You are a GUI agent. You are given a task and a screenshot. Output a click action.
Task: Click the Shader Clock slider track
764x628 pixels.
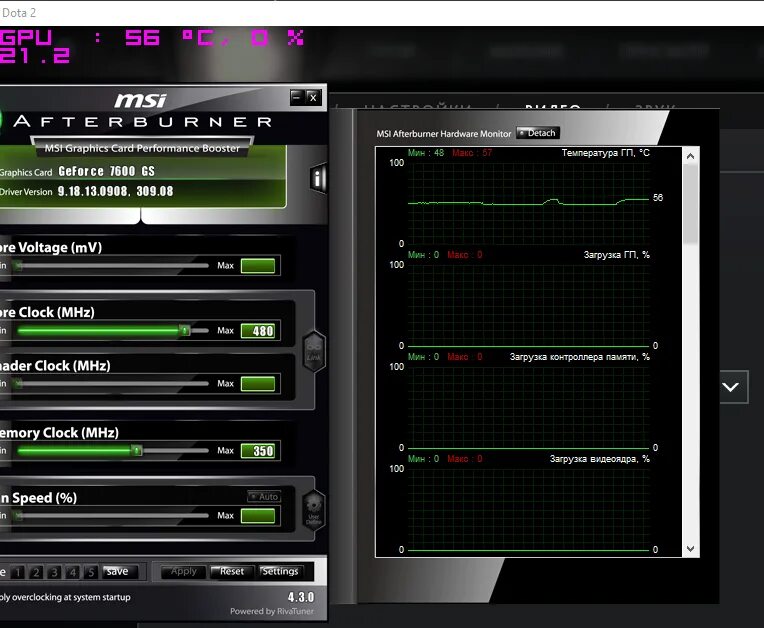[113, 383]
